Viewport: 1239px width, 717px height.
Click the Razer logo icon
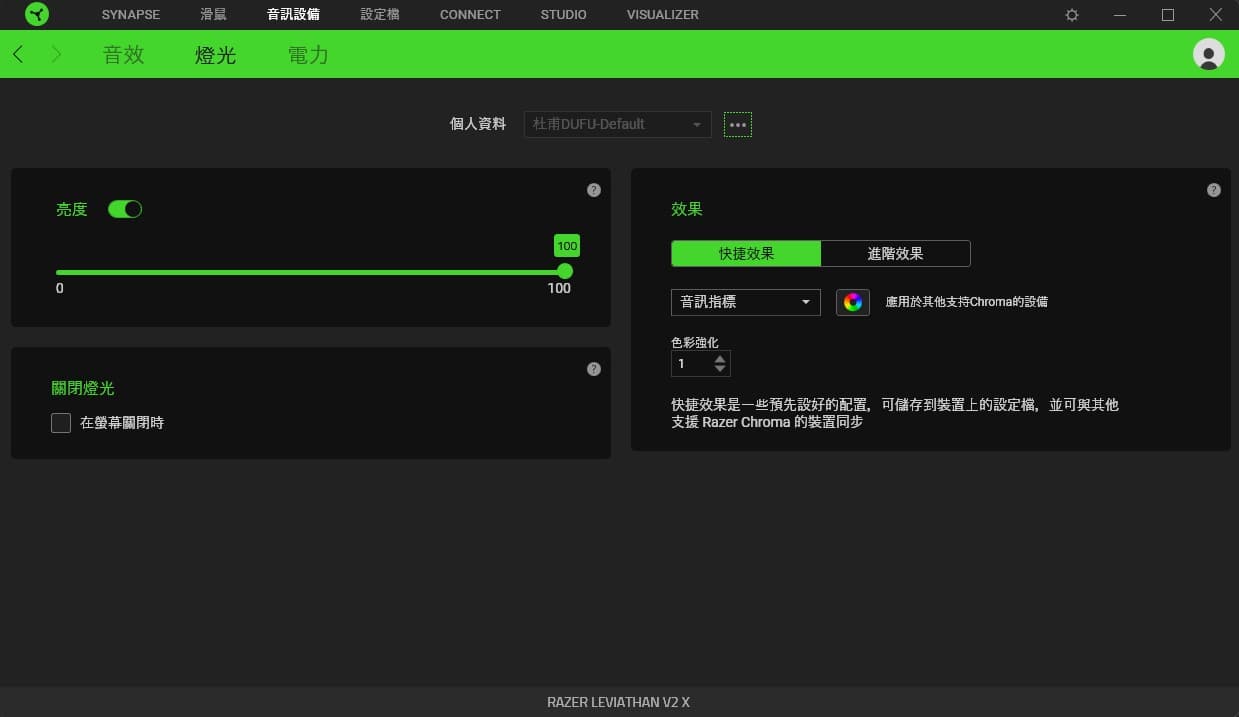tap(36, 15)
